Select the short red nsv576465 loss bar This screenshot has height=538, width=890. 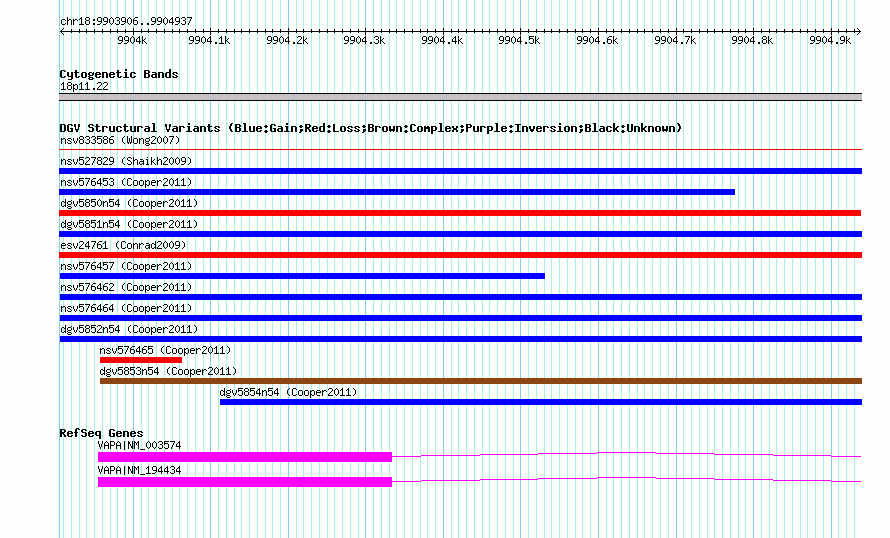click(141, 360)
